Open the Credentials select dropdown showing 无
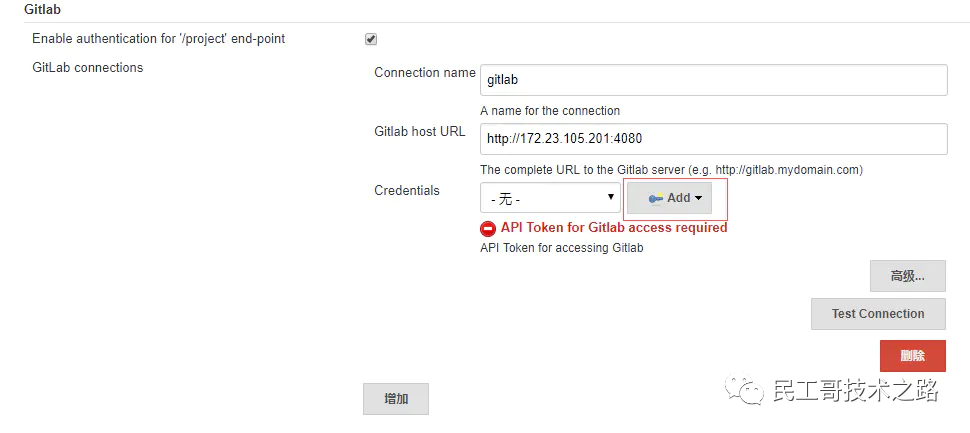 [550, 198]
